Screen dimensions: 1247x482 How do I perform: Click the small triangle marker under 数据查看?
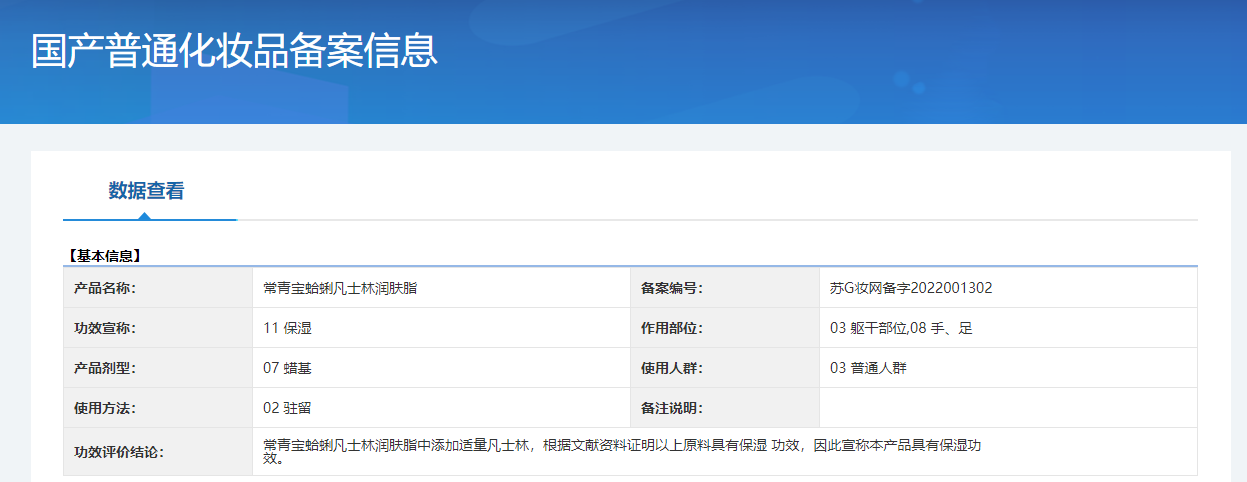point(146,215)
